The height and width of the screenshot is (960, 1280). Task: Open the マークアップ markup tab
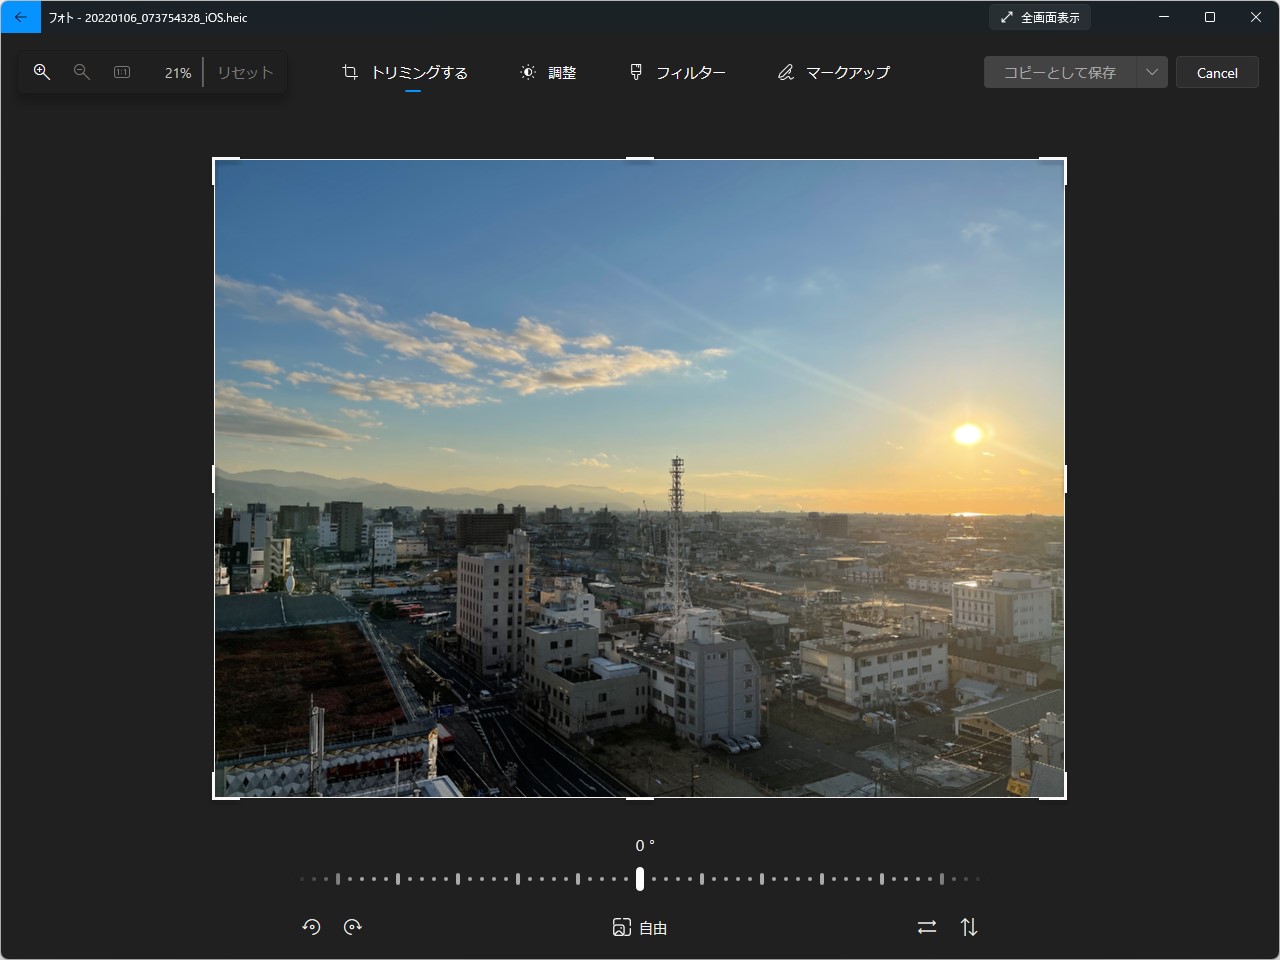[834, 72]
